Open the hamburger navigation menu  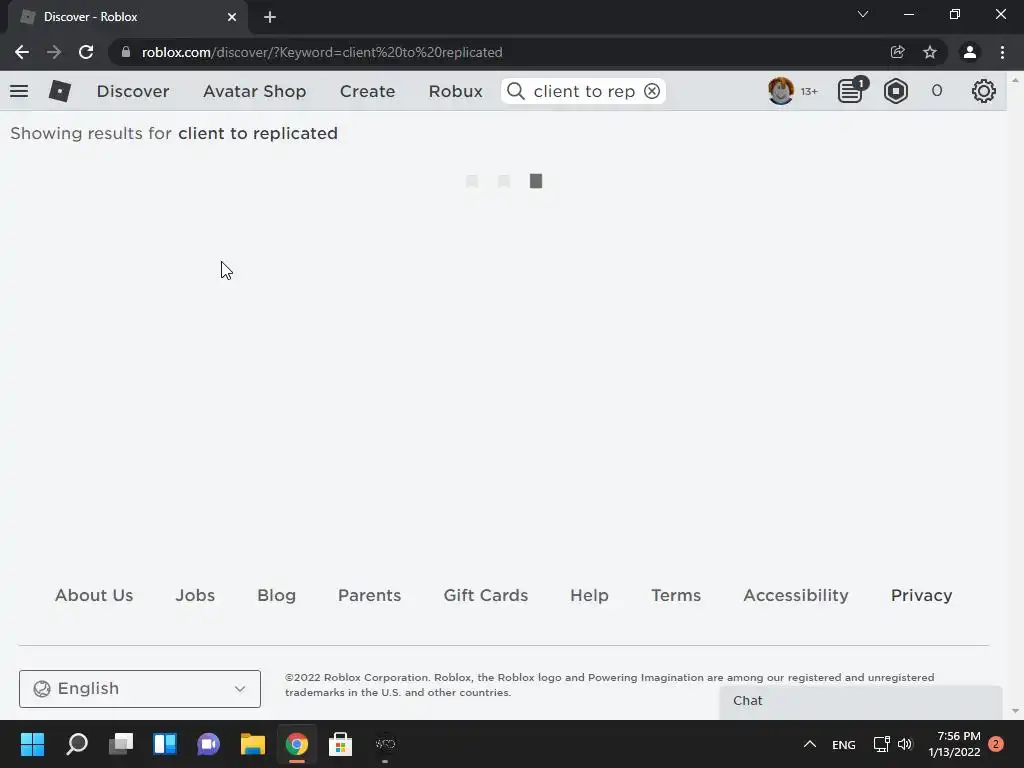[19, 91]
